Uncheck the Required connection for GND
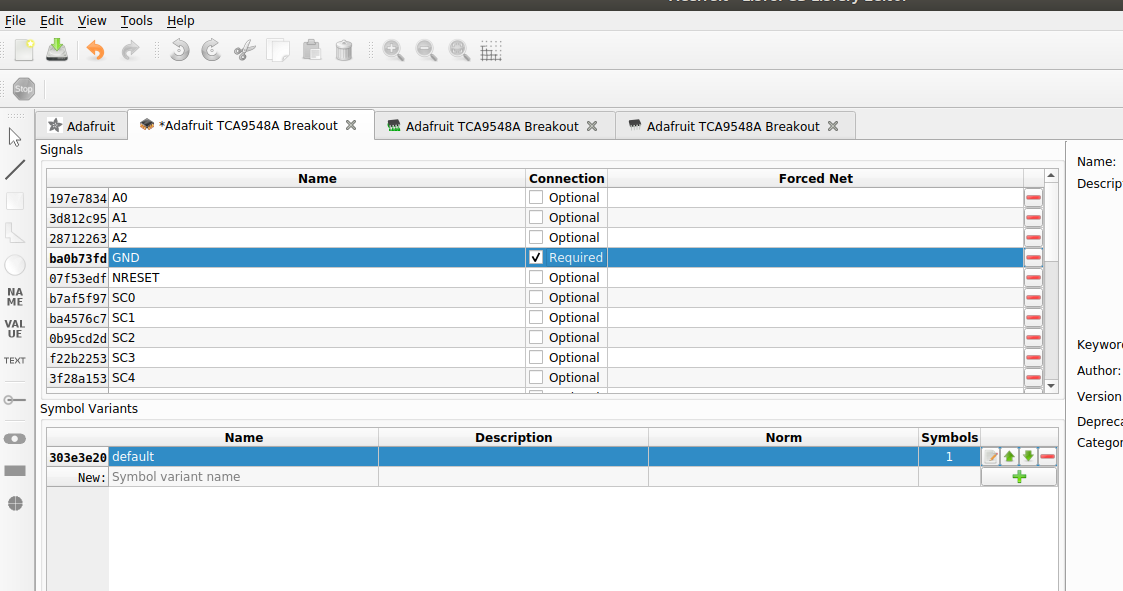The height and width of the screenshot is (591, 1123). (535, 257)
